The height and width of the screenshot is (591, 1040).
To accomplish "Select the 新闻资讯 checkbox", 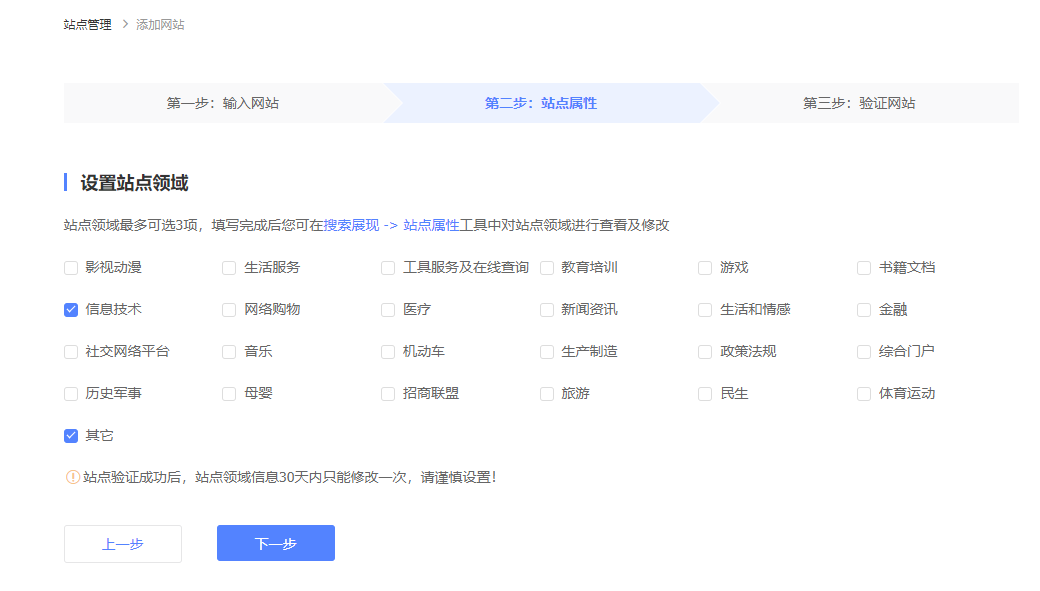I will 547,310.
